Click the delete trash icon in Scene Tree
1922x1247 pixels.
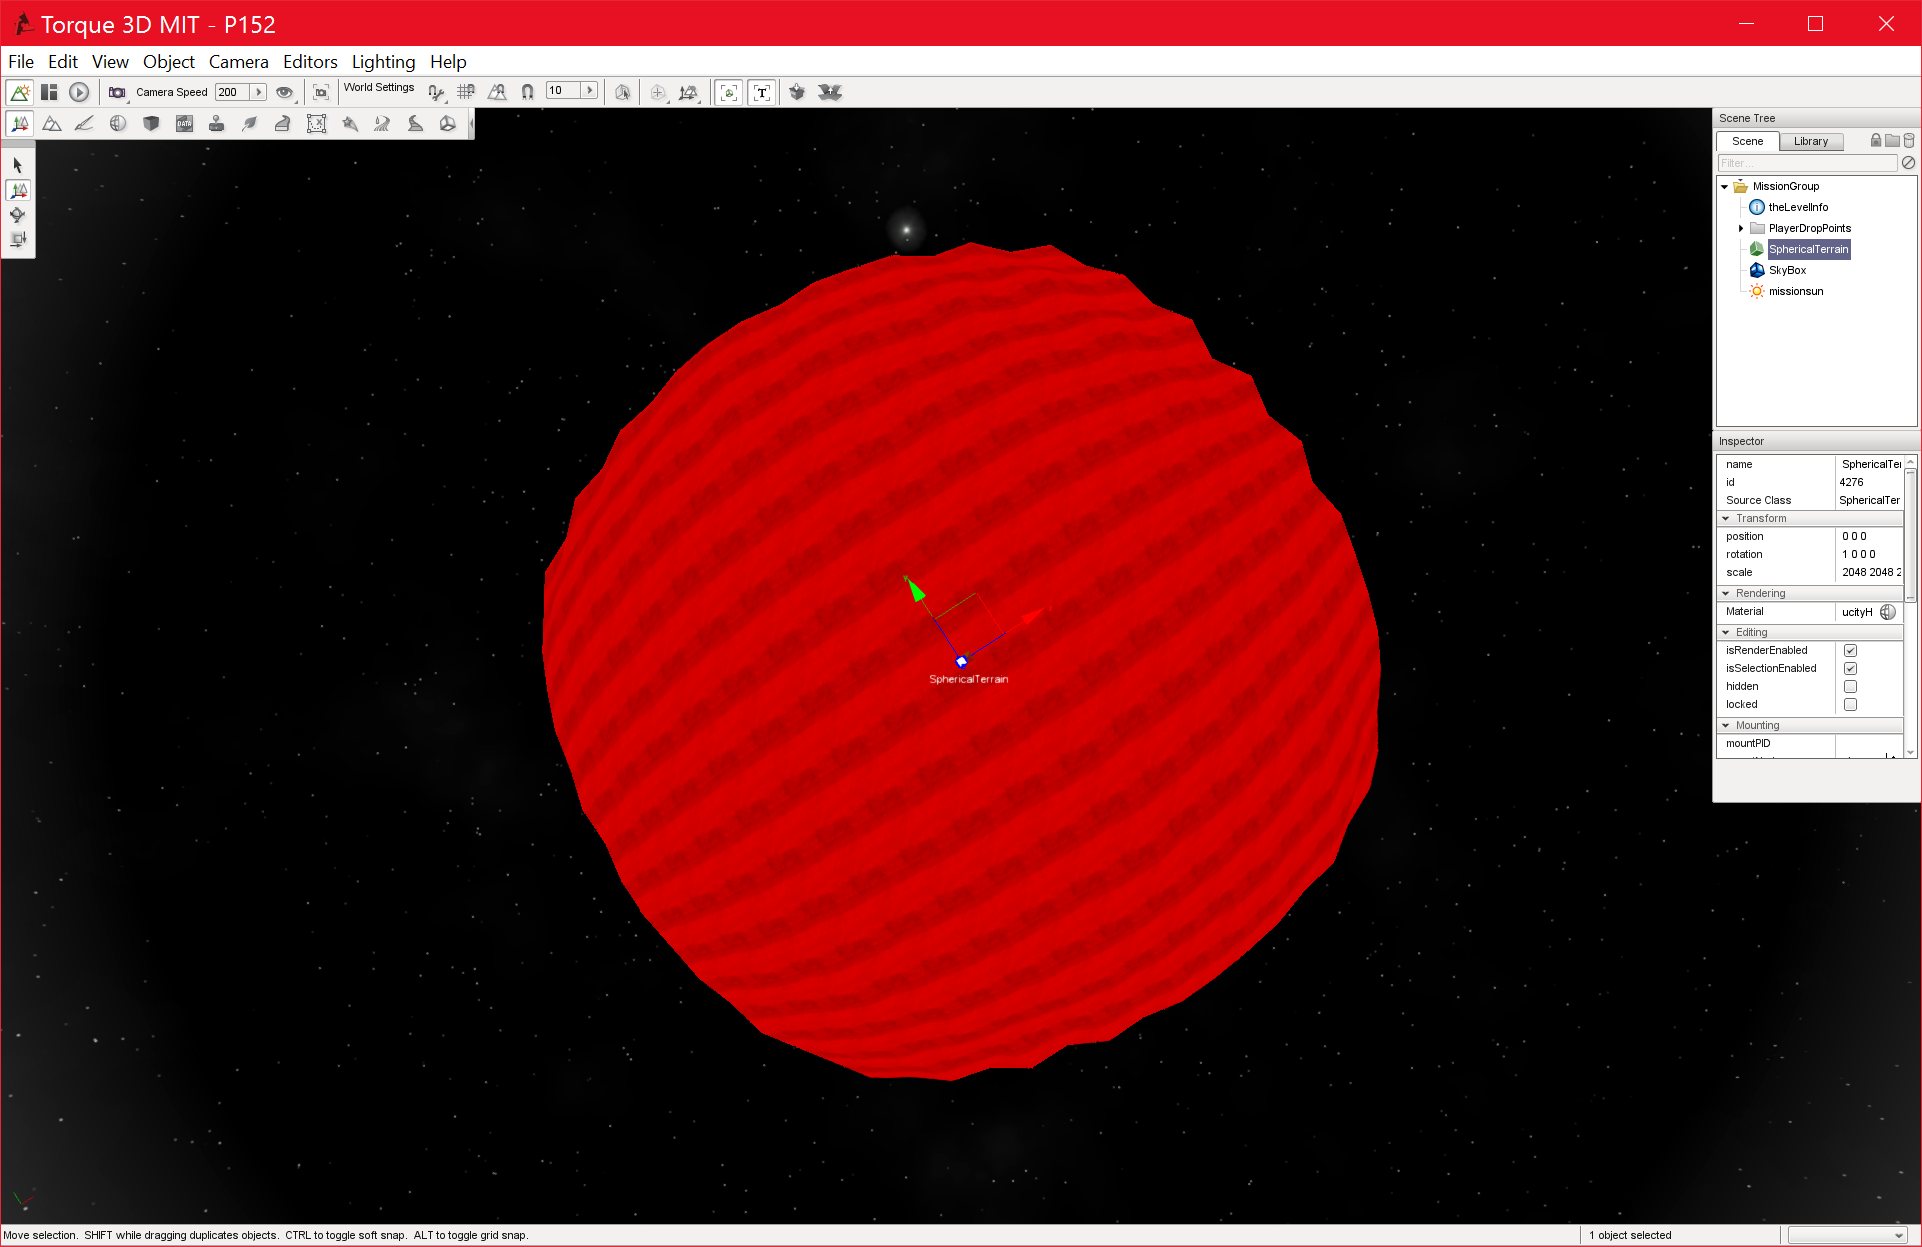tap(1909, 140)
